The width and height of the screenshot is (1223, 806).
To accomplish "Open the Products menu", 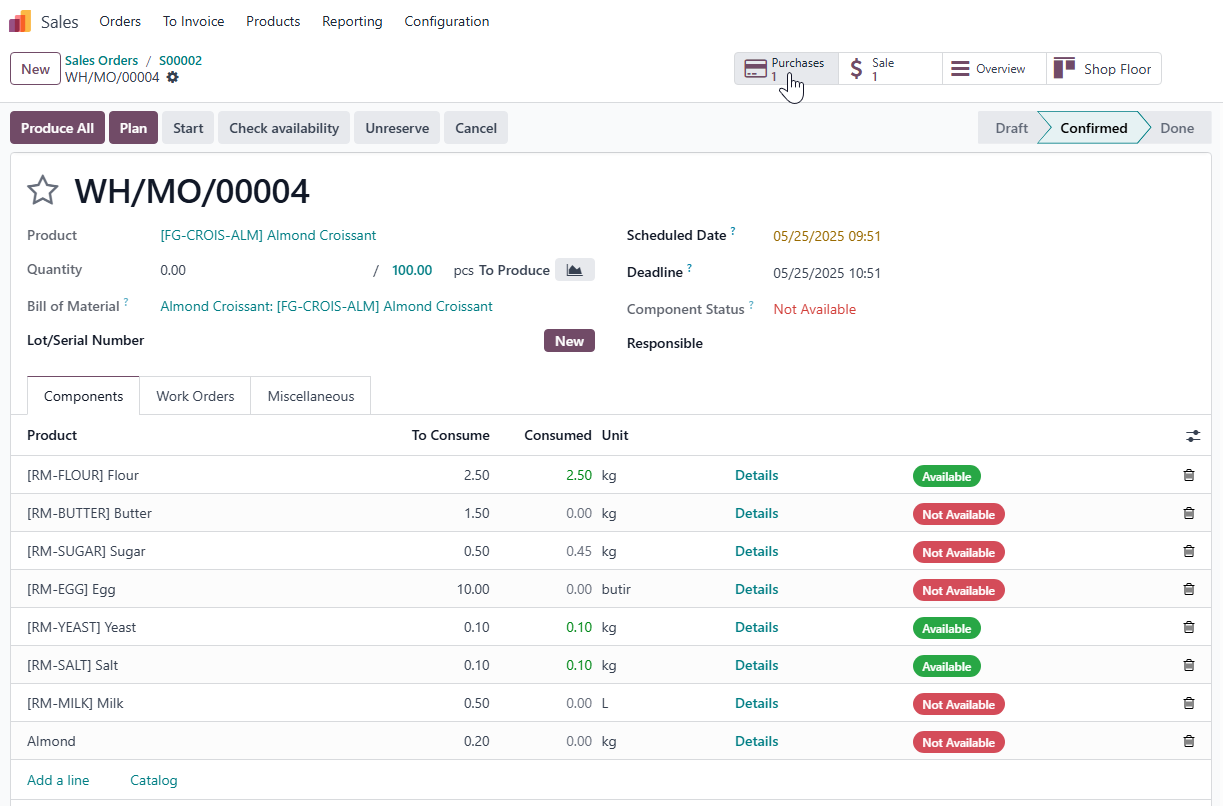I will coord(273,21).
